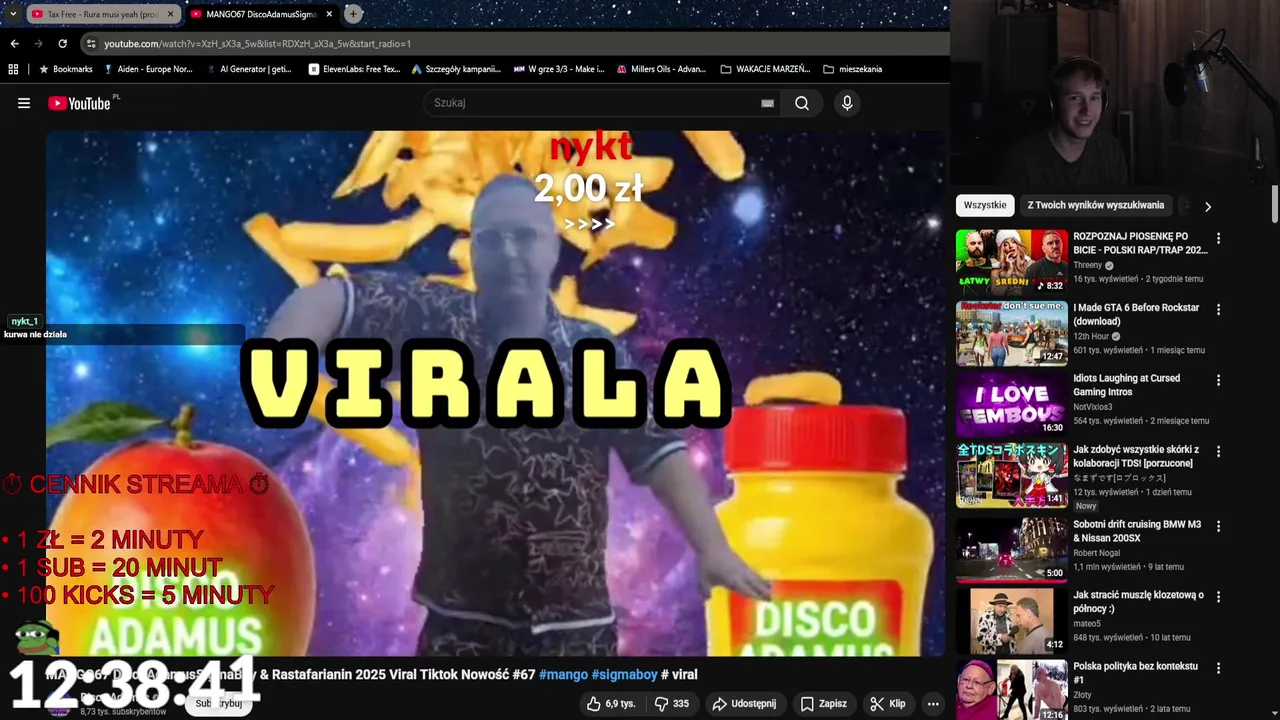Open options menu for Polska polityka bez kontekstu

point(1218,668)
